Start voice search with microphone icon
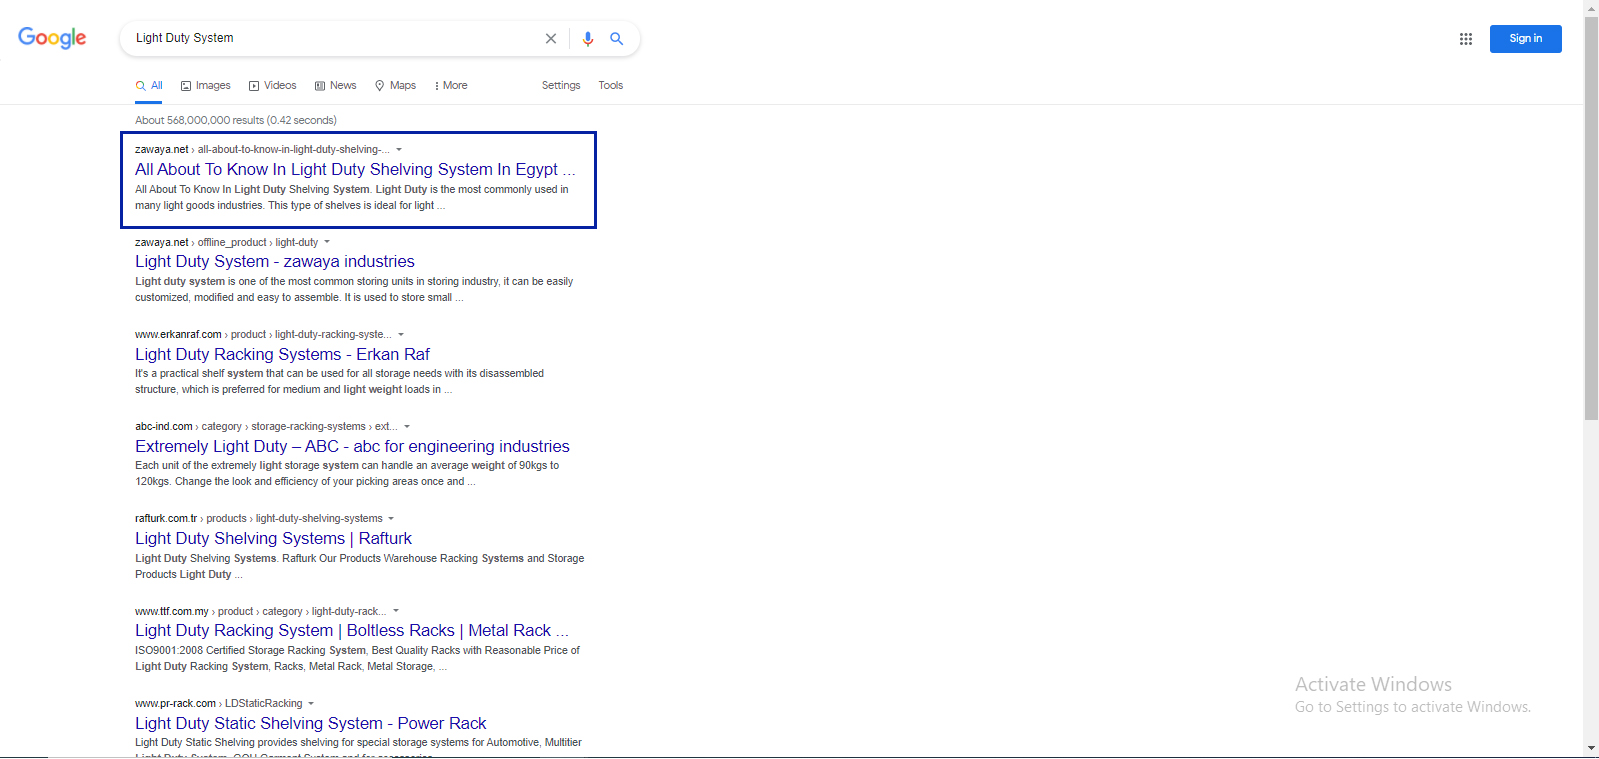 click(x=588, y=38)
